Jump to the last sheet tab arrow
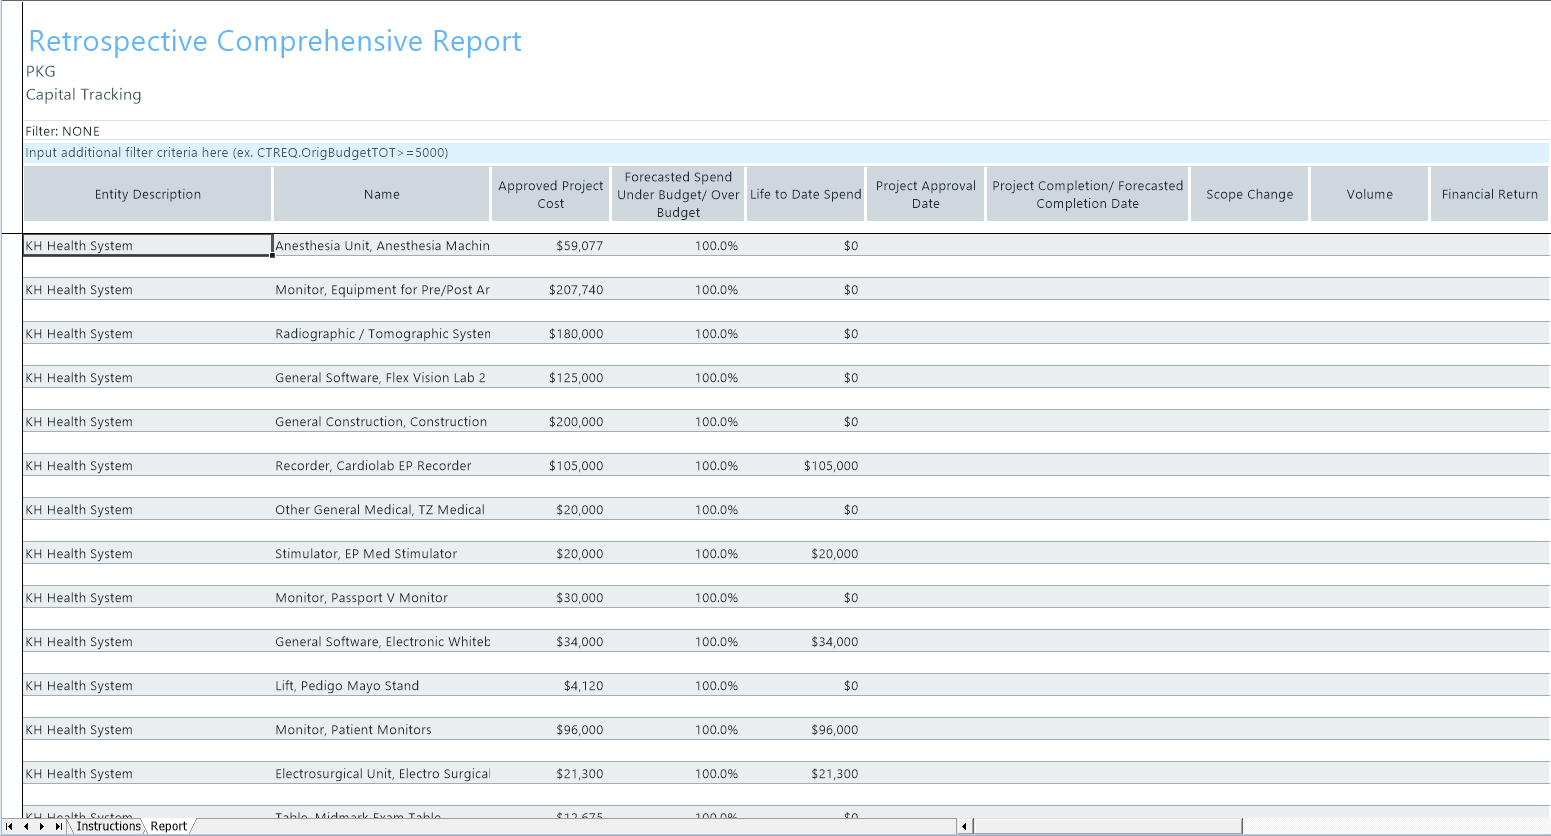Image resolution: width=1551 pixels, height=836 pixels. pos(58,827)
